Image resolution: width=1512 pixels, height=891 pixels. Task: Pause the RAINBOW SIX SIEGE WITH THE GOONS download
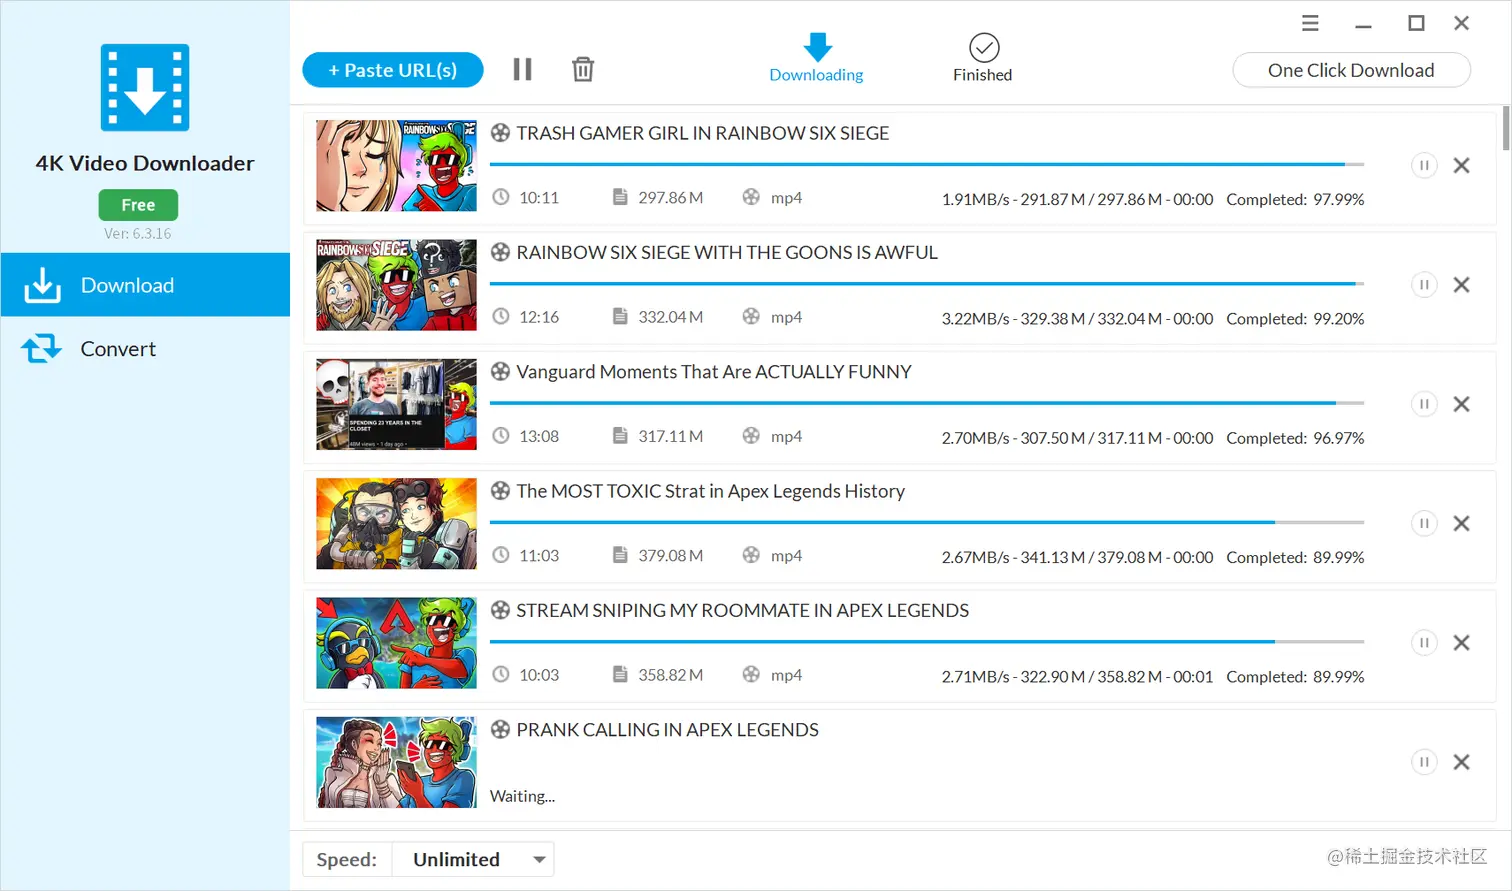(1423, 284)
